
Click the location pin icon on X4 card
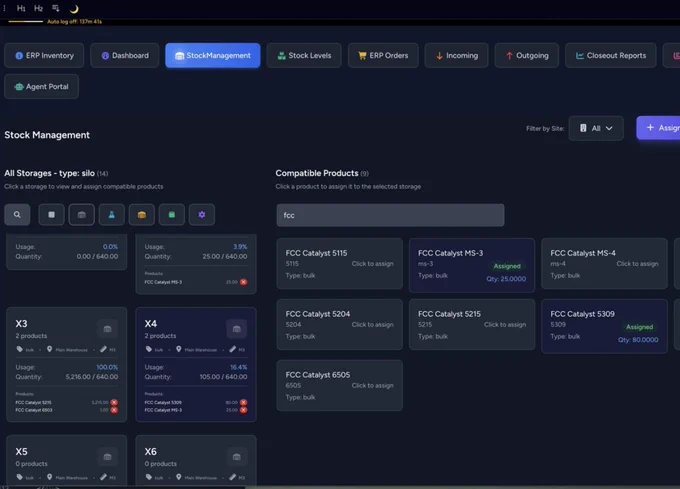179,349
